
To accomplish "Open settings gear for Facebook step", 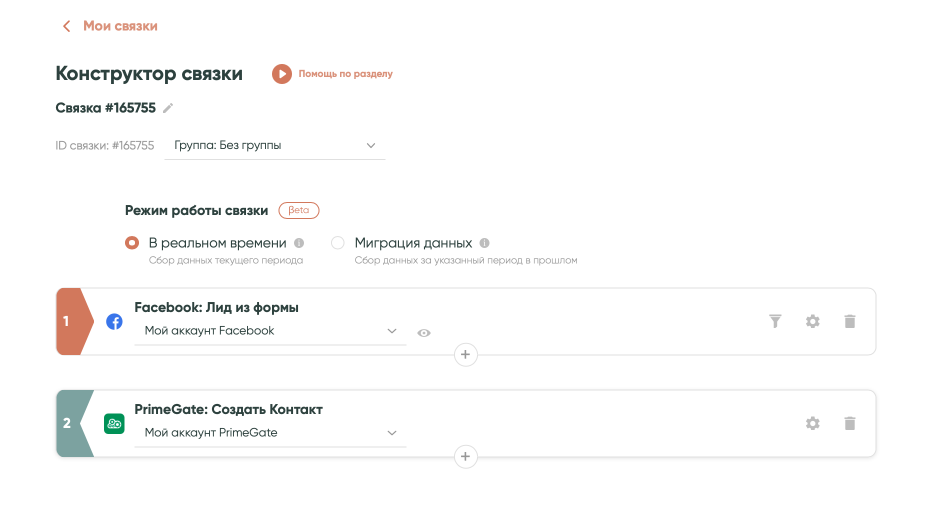I will [813, 321].
